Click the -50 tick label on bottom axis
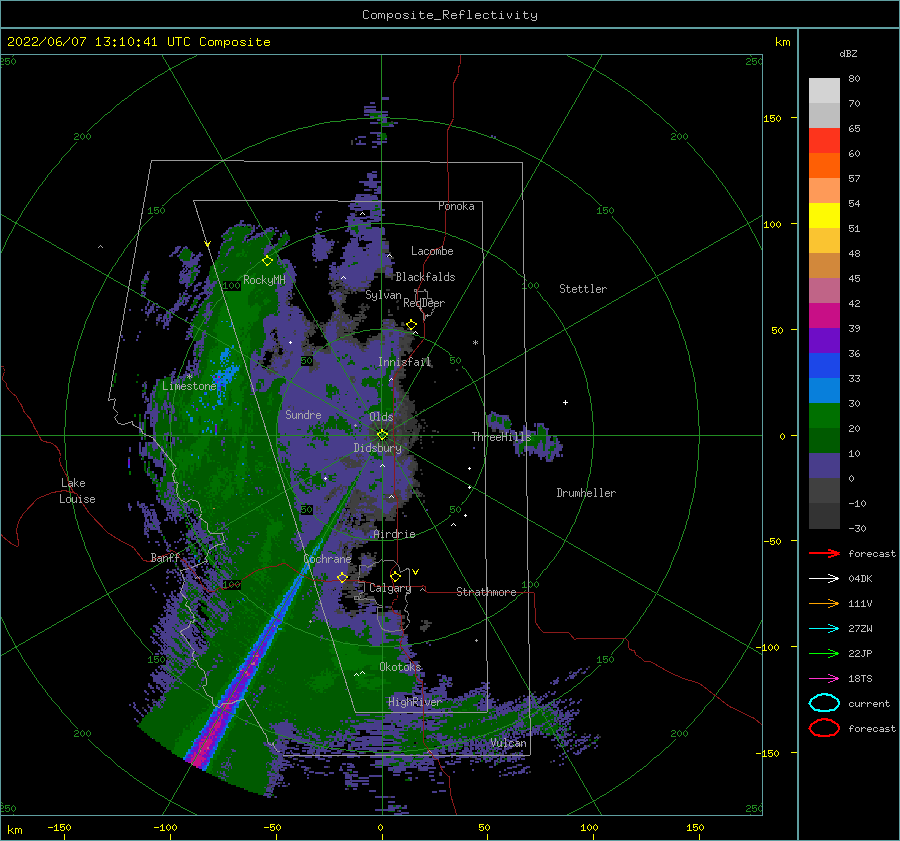Viewport: 900px width, 841px height. point(272,827)
